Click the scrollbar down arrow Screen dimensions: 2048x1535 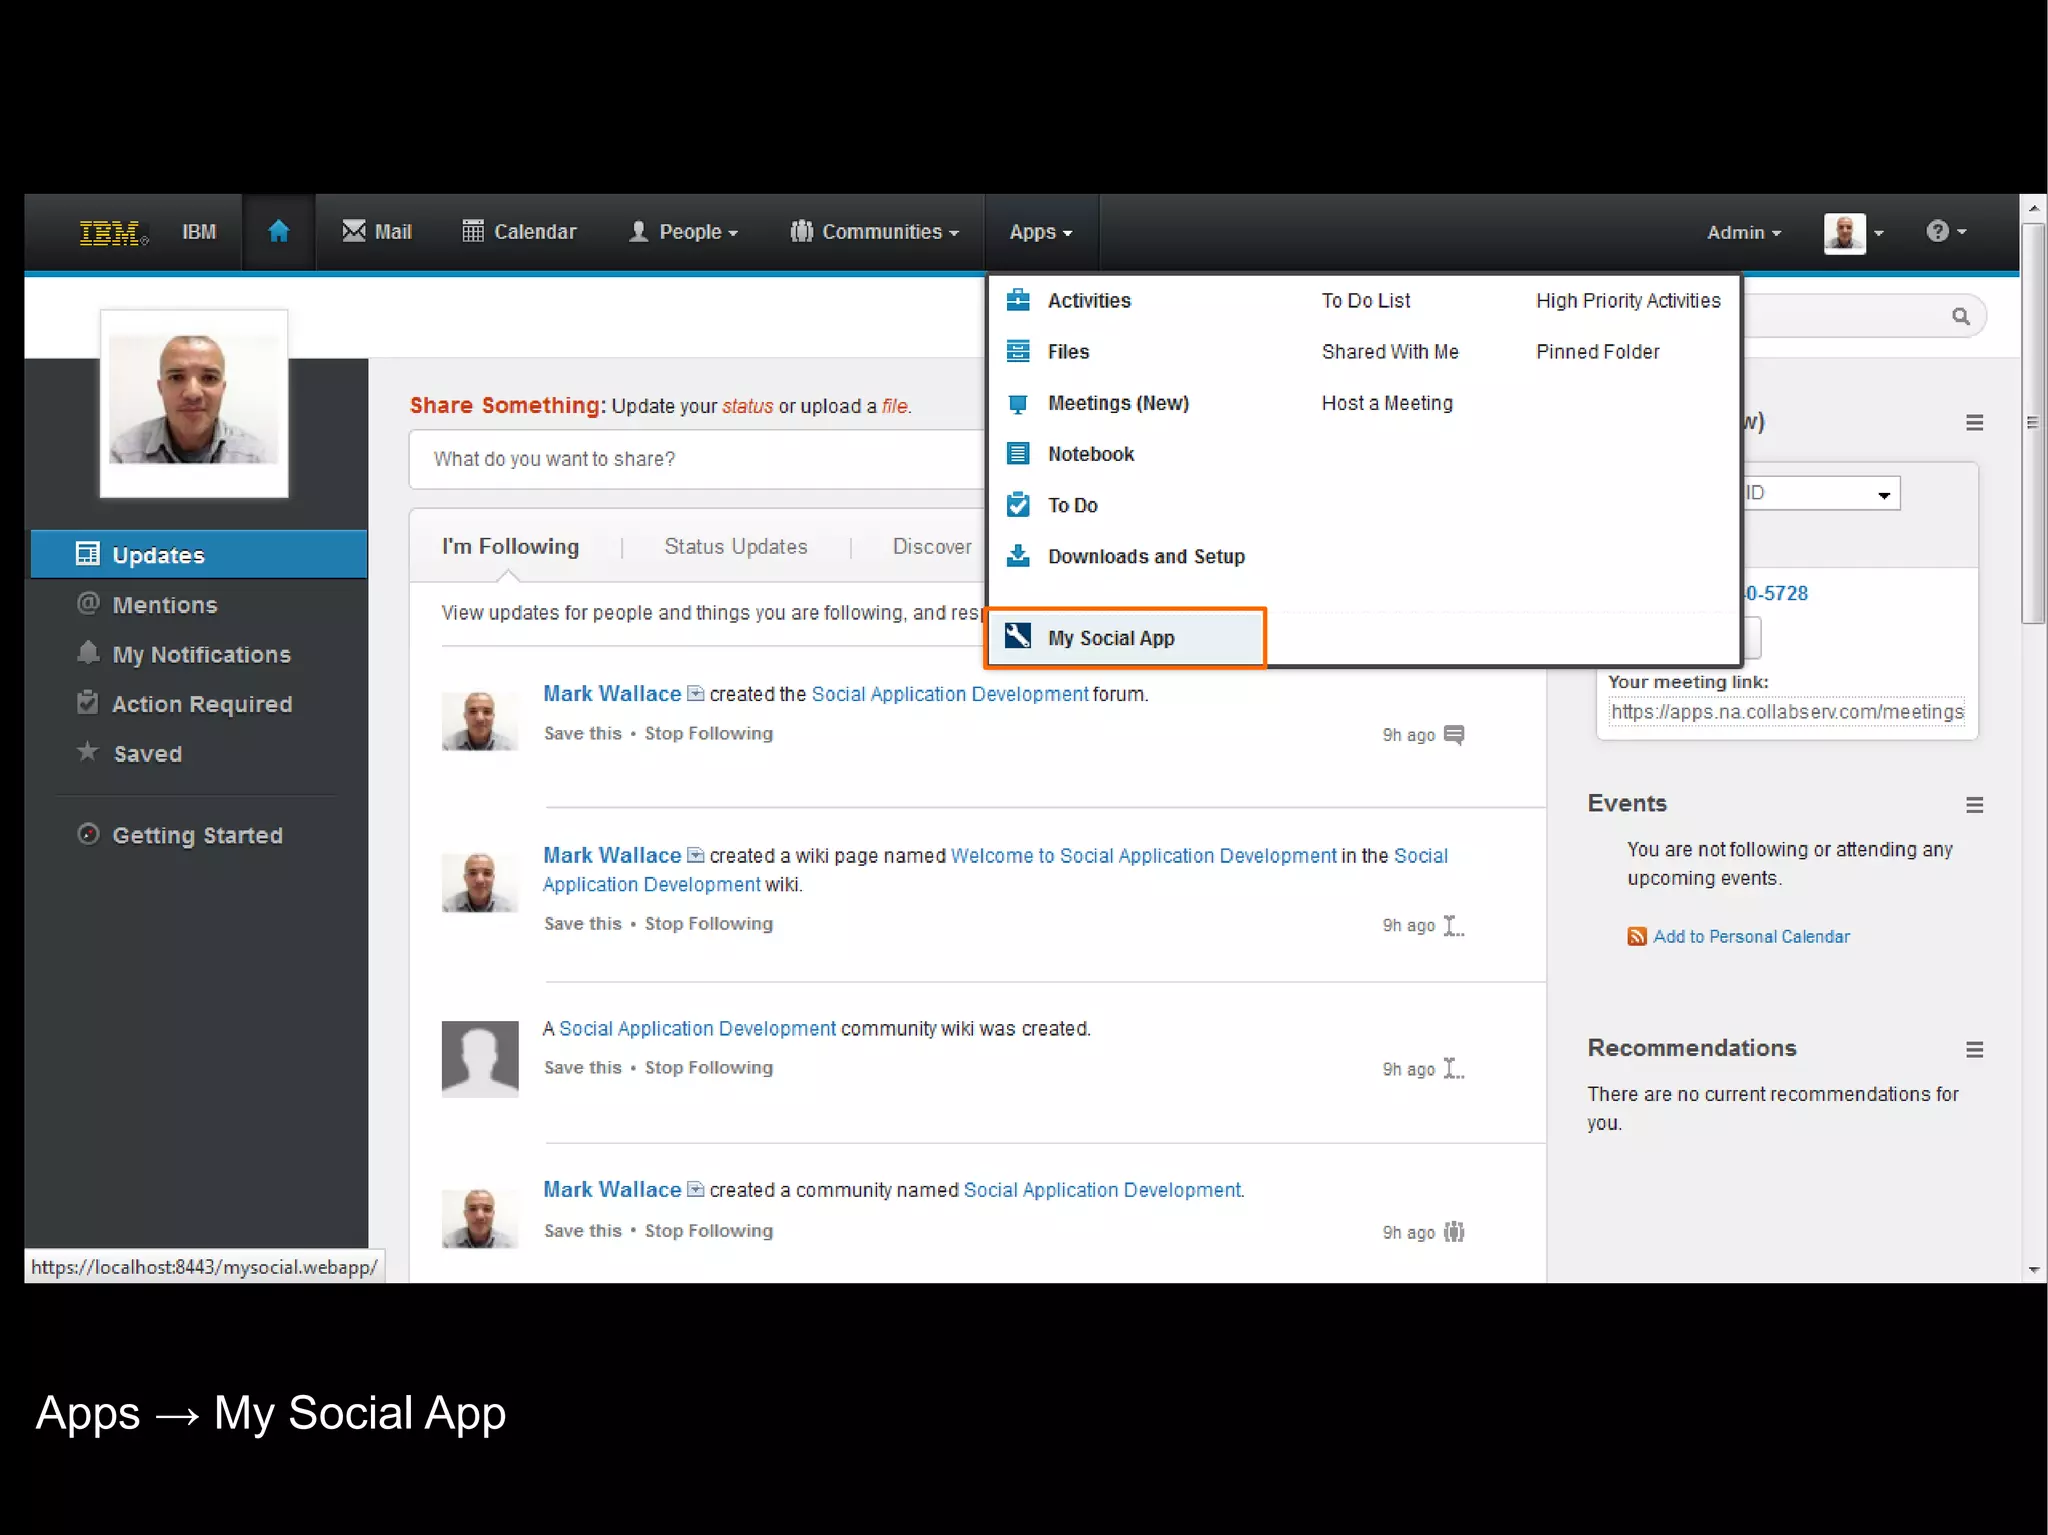(2033, 1270)
